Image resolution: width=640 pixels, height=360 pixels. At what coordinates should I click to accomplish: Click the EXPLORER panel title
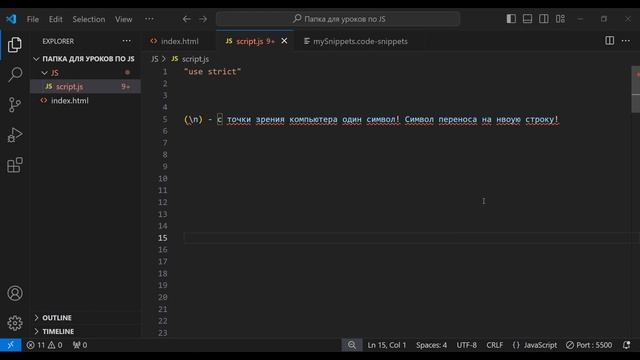point(58,41)
